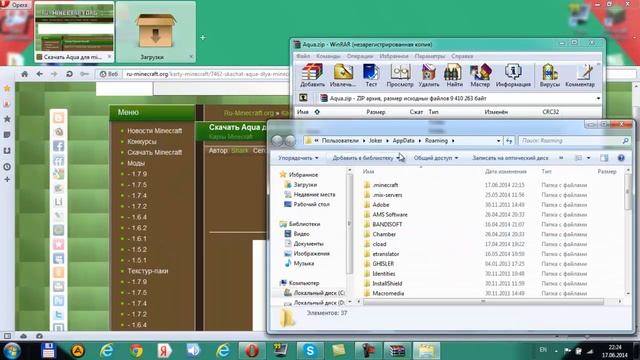Open Yandex icon in the taskbar
The width and height of the screenshot is (640, 360).
click(x=164, y=351)
